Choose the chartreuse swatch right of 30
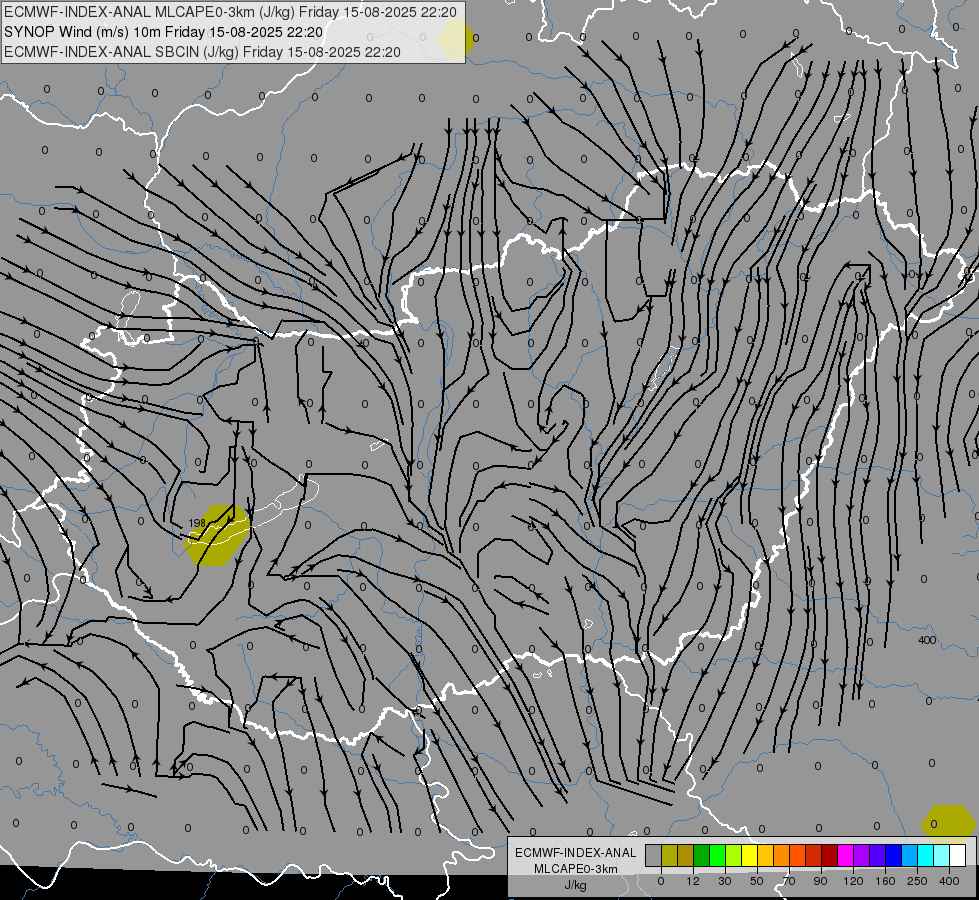Screen dimensions: 979x900 [x=734, y=855]
